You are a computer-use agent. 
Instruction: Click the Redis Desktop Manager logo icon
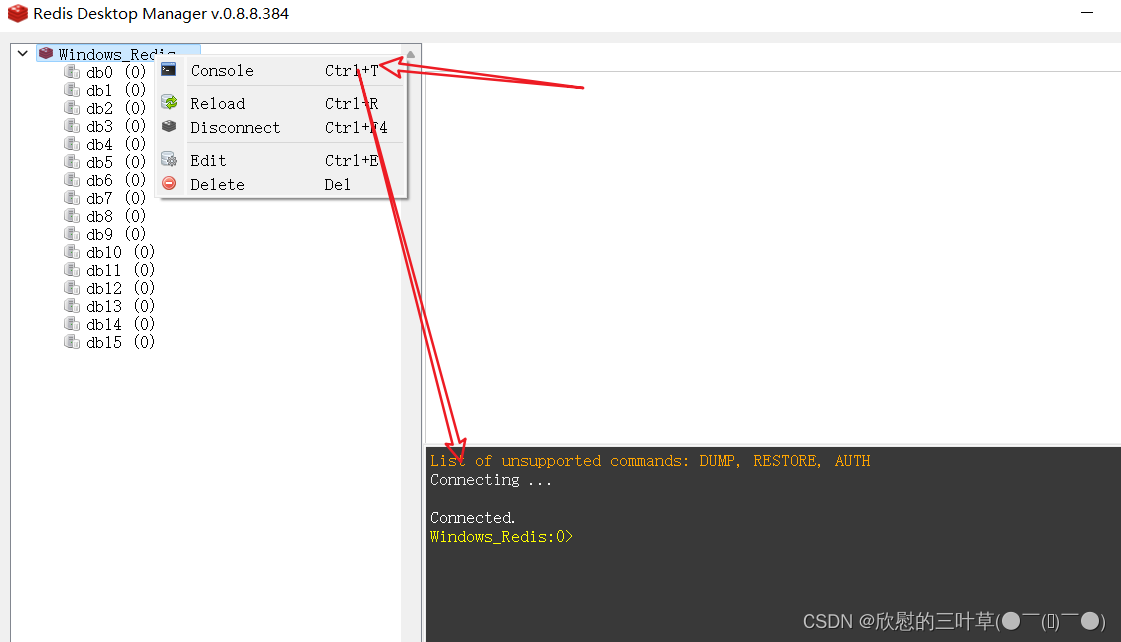(x=17, y=13)
